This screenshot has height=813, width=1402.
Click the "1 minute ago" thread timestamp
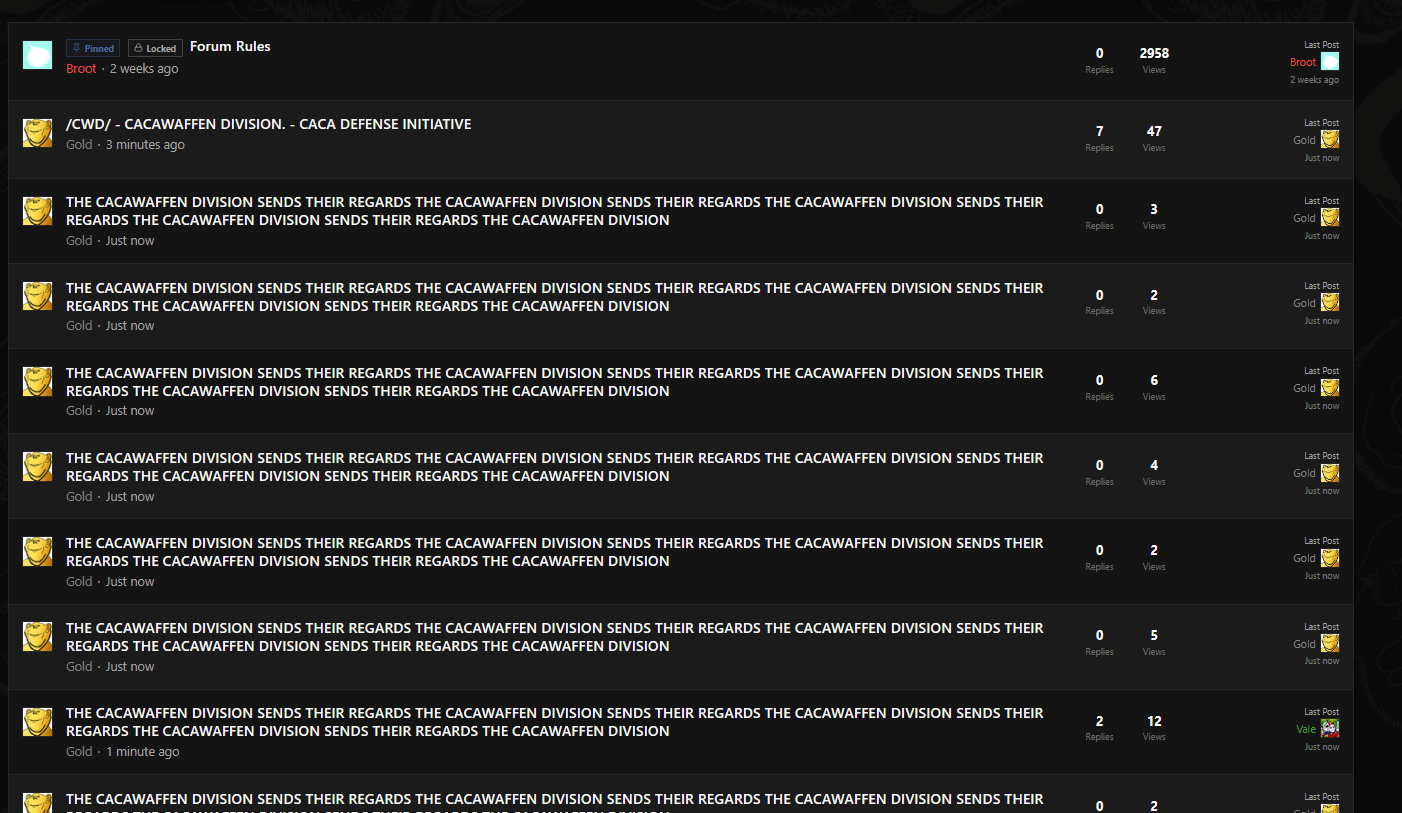point(142,752)
